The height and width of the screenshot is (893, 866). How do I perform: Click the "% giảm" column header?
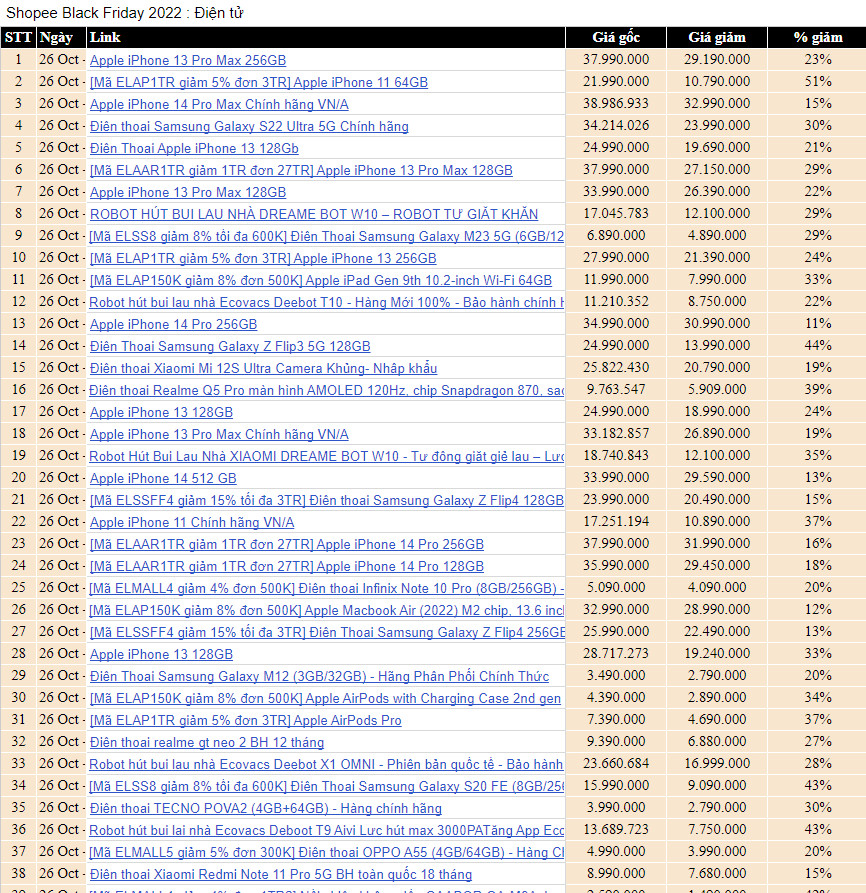(818, 37)
